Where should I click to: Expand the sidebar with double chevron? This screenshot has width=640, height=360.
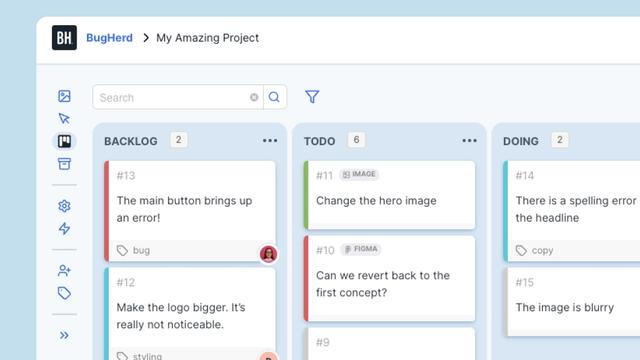64,335
